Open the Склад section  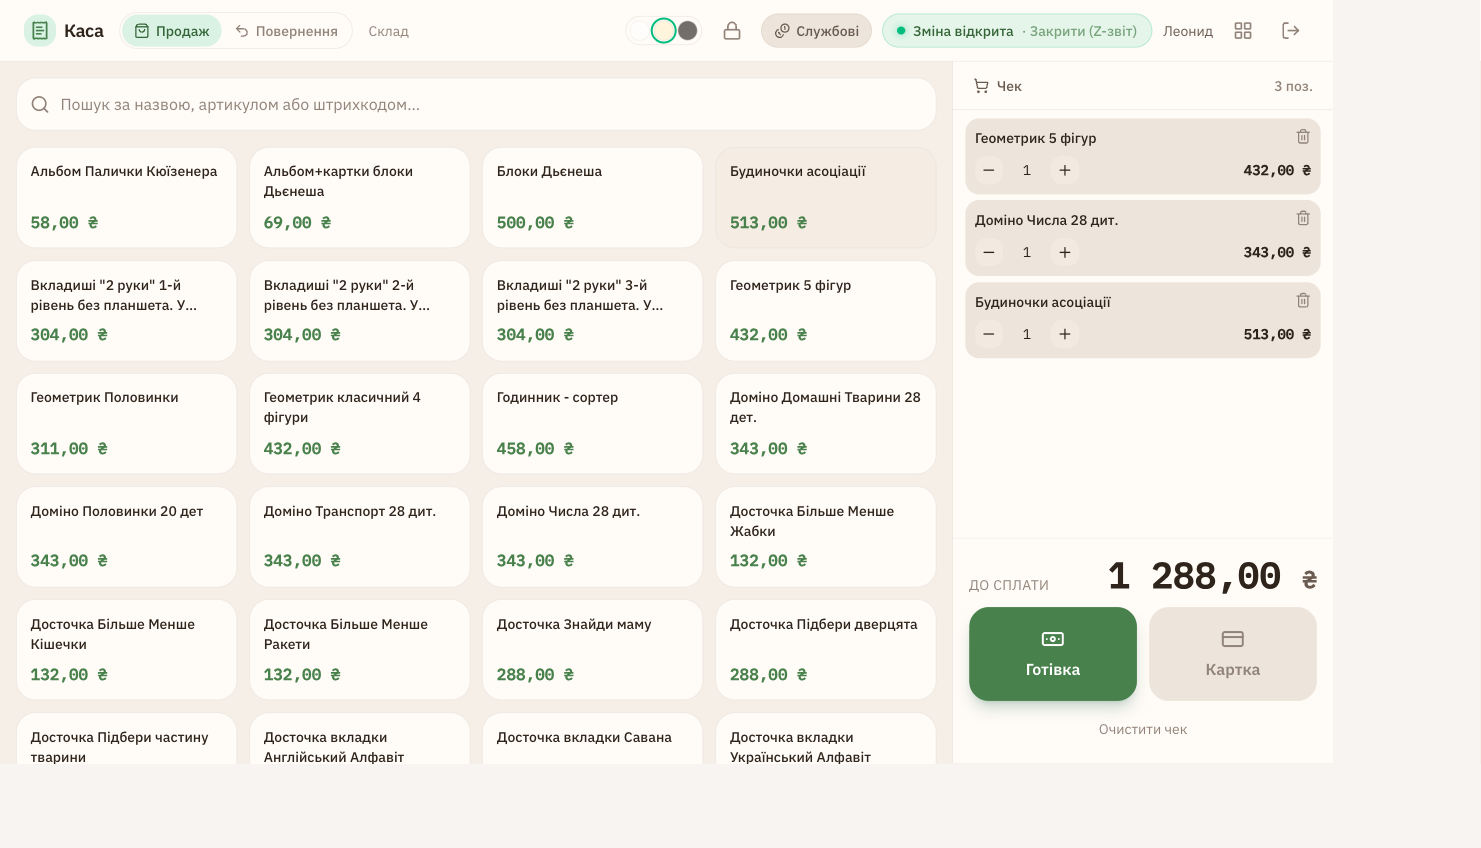[388, 31]
